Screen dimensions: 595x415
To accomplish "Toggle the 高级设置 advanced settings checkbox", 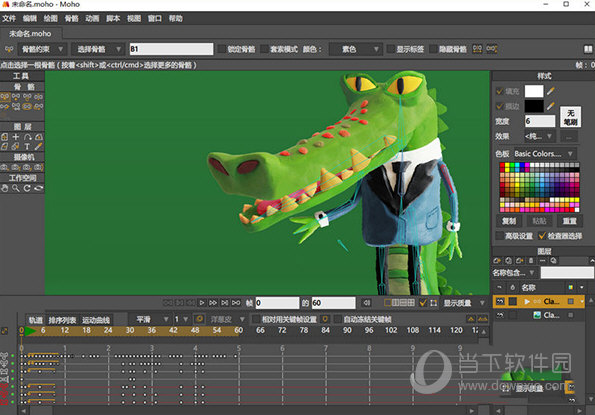I will [500, 236].
